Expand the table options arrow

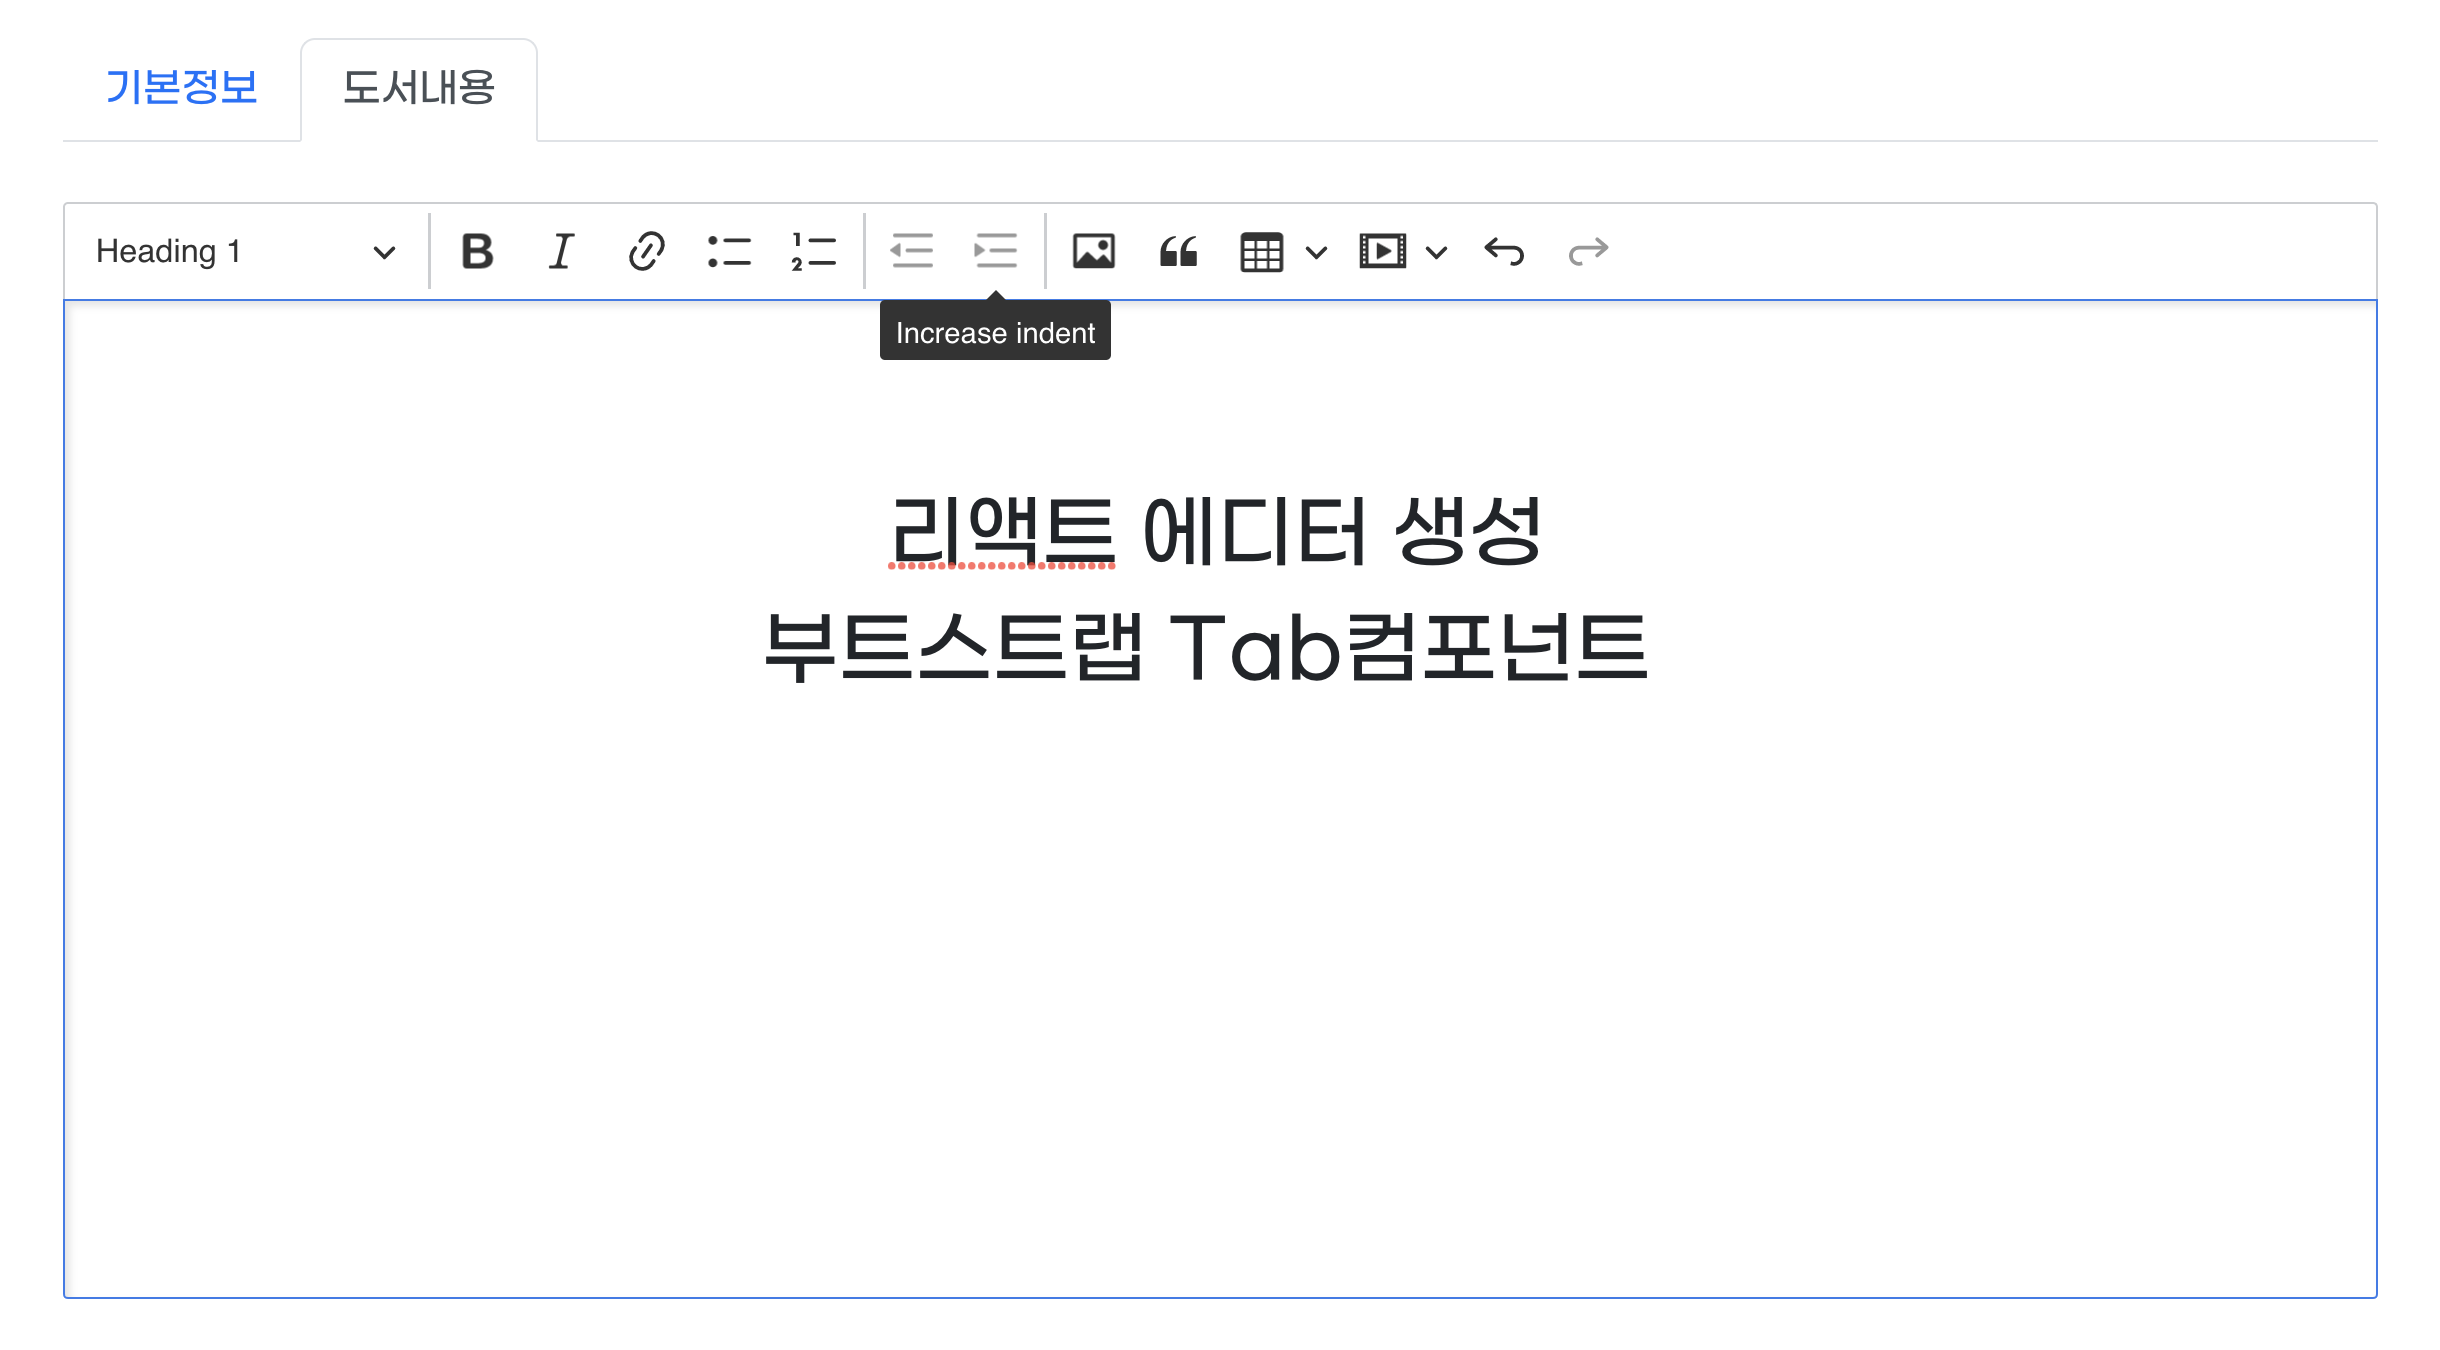click(x=1316, y=252)
